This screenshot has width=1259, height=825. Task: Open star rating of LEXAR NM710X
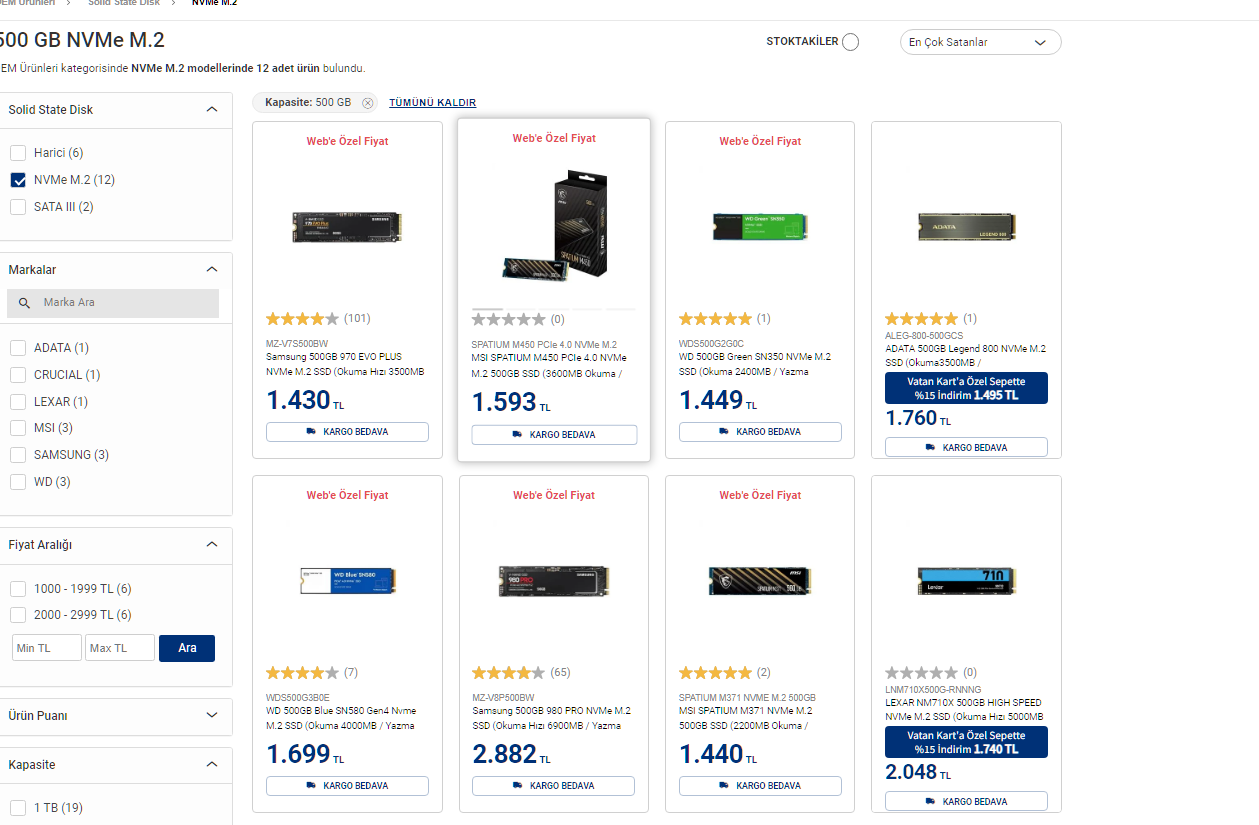pyautogui.click(x=921, y=673)
